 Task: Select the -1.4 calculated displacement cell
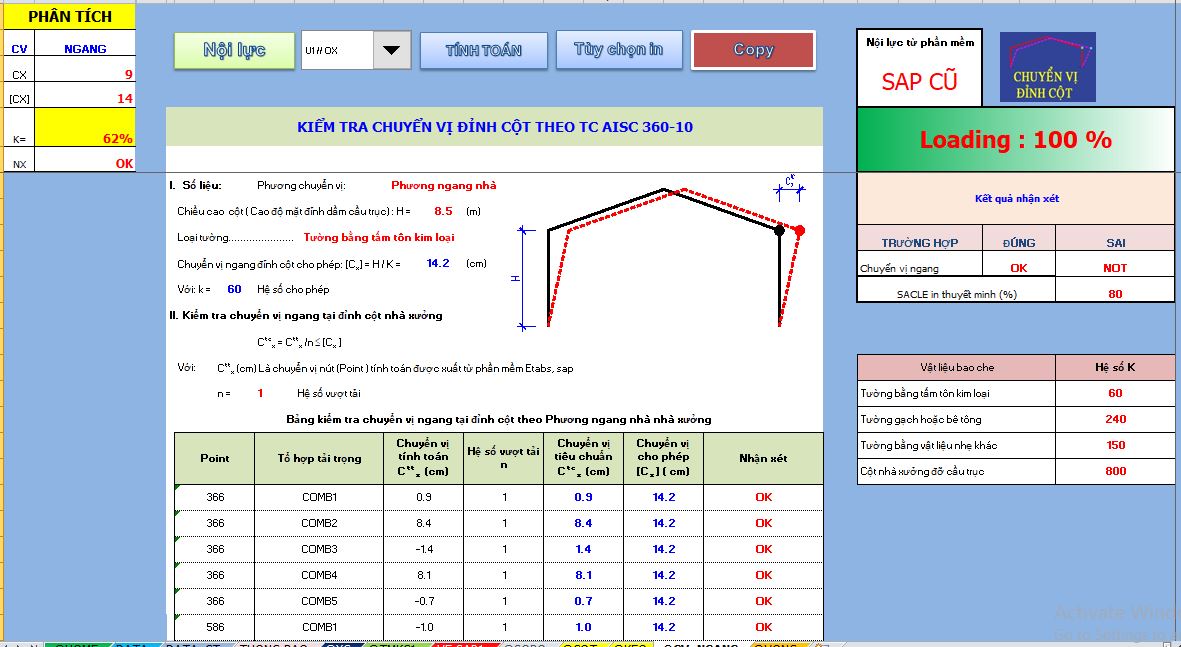424,549
